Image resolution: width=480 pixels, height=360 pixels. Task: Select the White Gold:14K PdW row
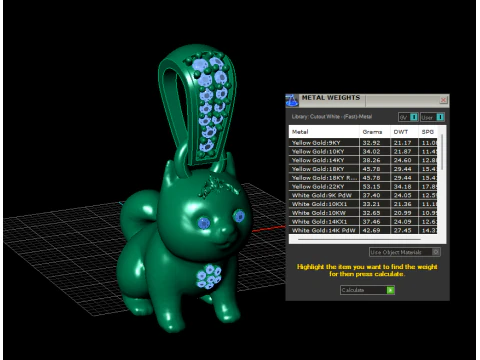(x=363, y=230)
